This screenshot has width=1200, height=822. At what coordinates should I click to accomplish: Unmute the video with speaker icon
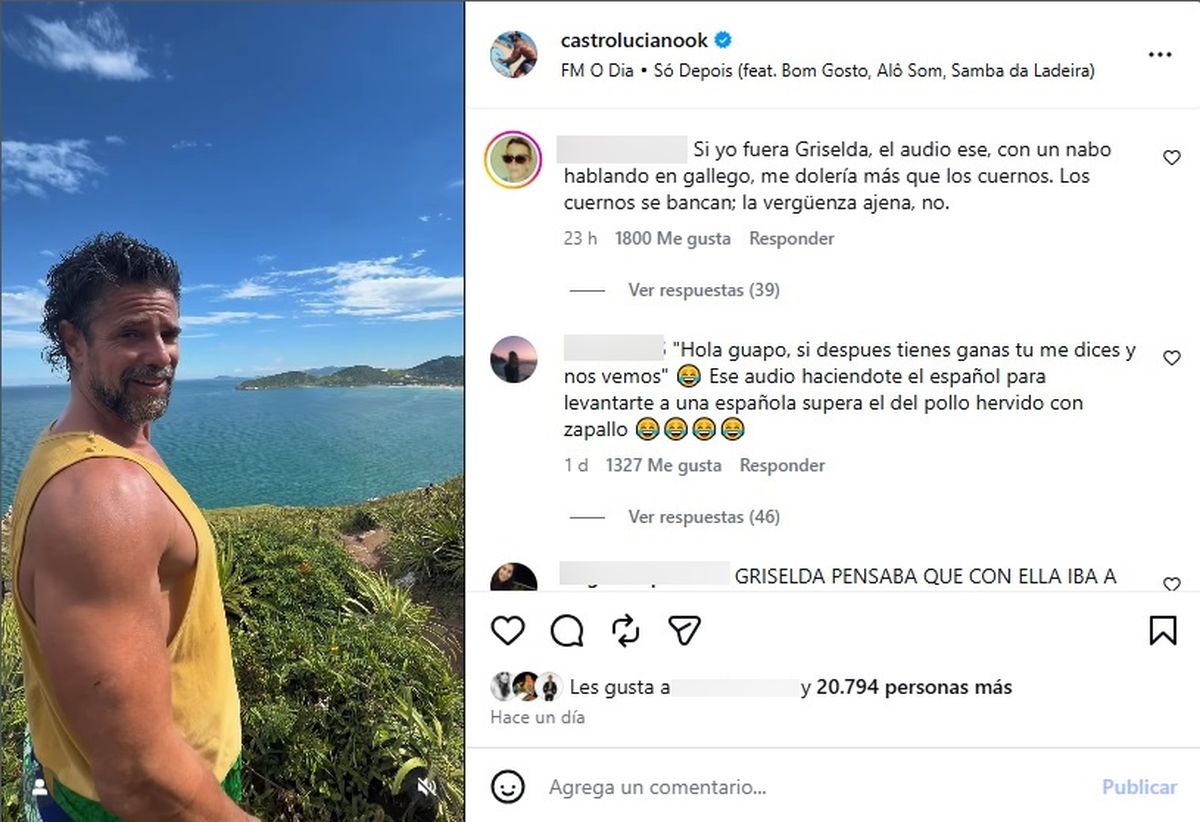coord(427,787)
